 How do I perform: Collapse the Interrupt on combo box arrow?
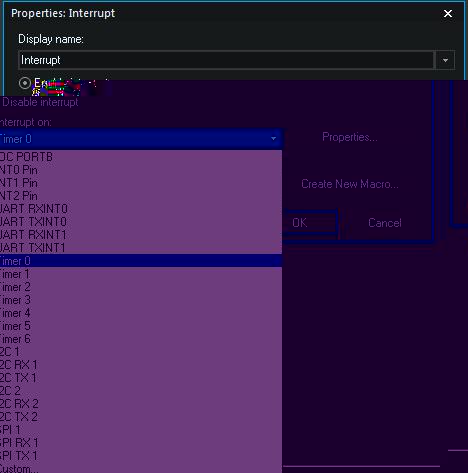click(273, 138)
